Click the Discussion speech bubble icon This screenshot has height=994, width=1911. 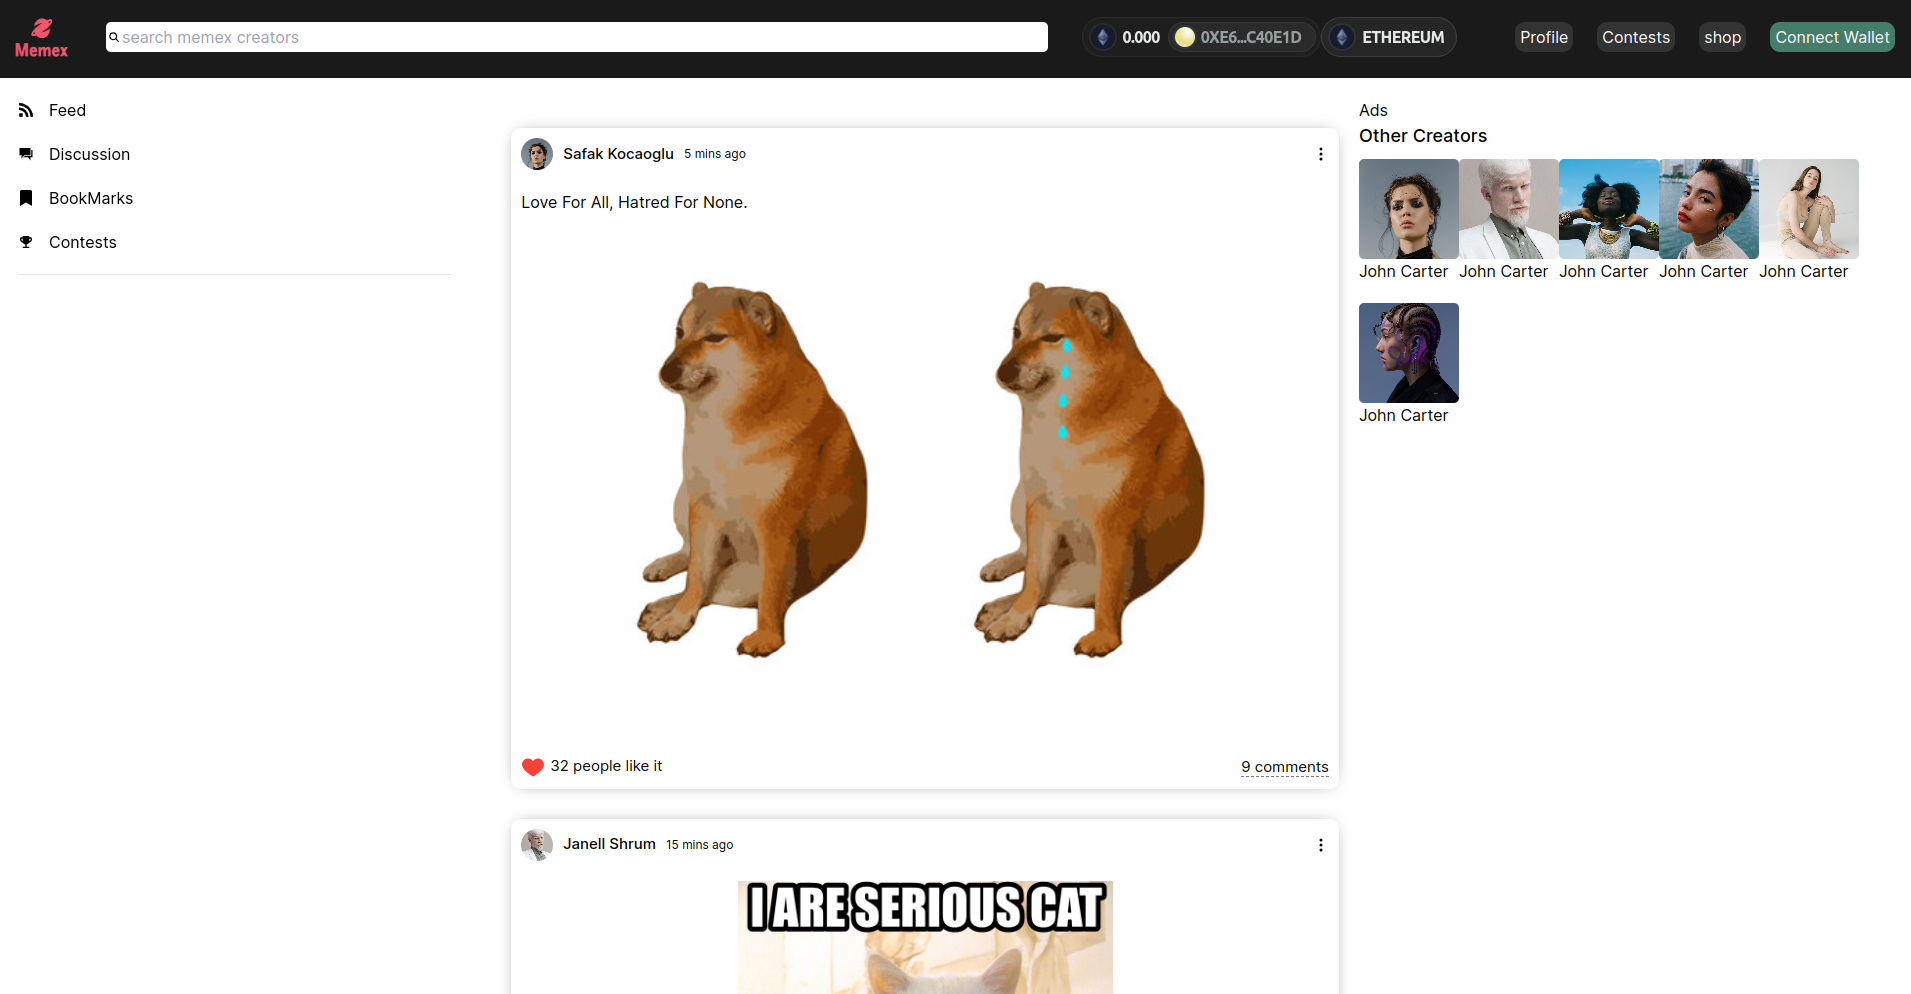[26, 153]
